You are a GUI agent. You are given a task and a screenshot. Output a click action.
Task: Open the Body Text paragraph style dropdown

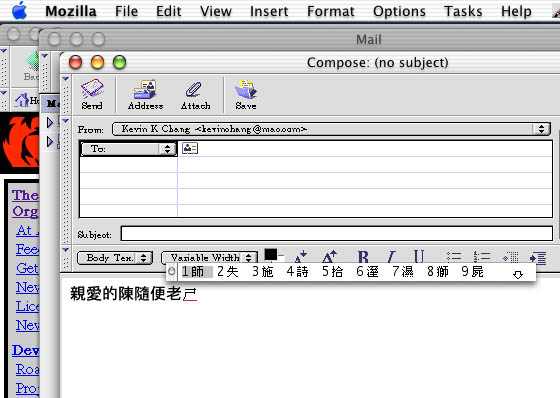[x=115, y=258]
